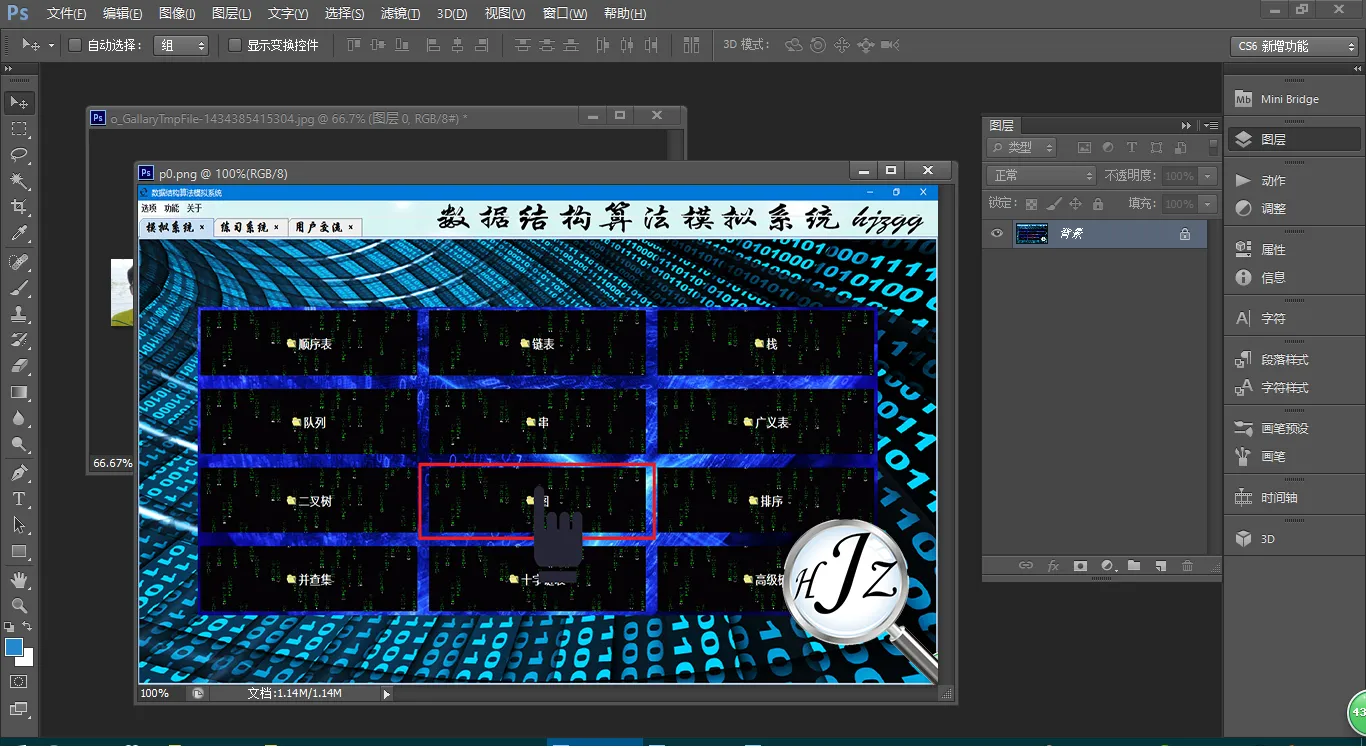Open the 视图(V) menu
The width and height of the screenshot is (1366, 748).
pos(505,14)
